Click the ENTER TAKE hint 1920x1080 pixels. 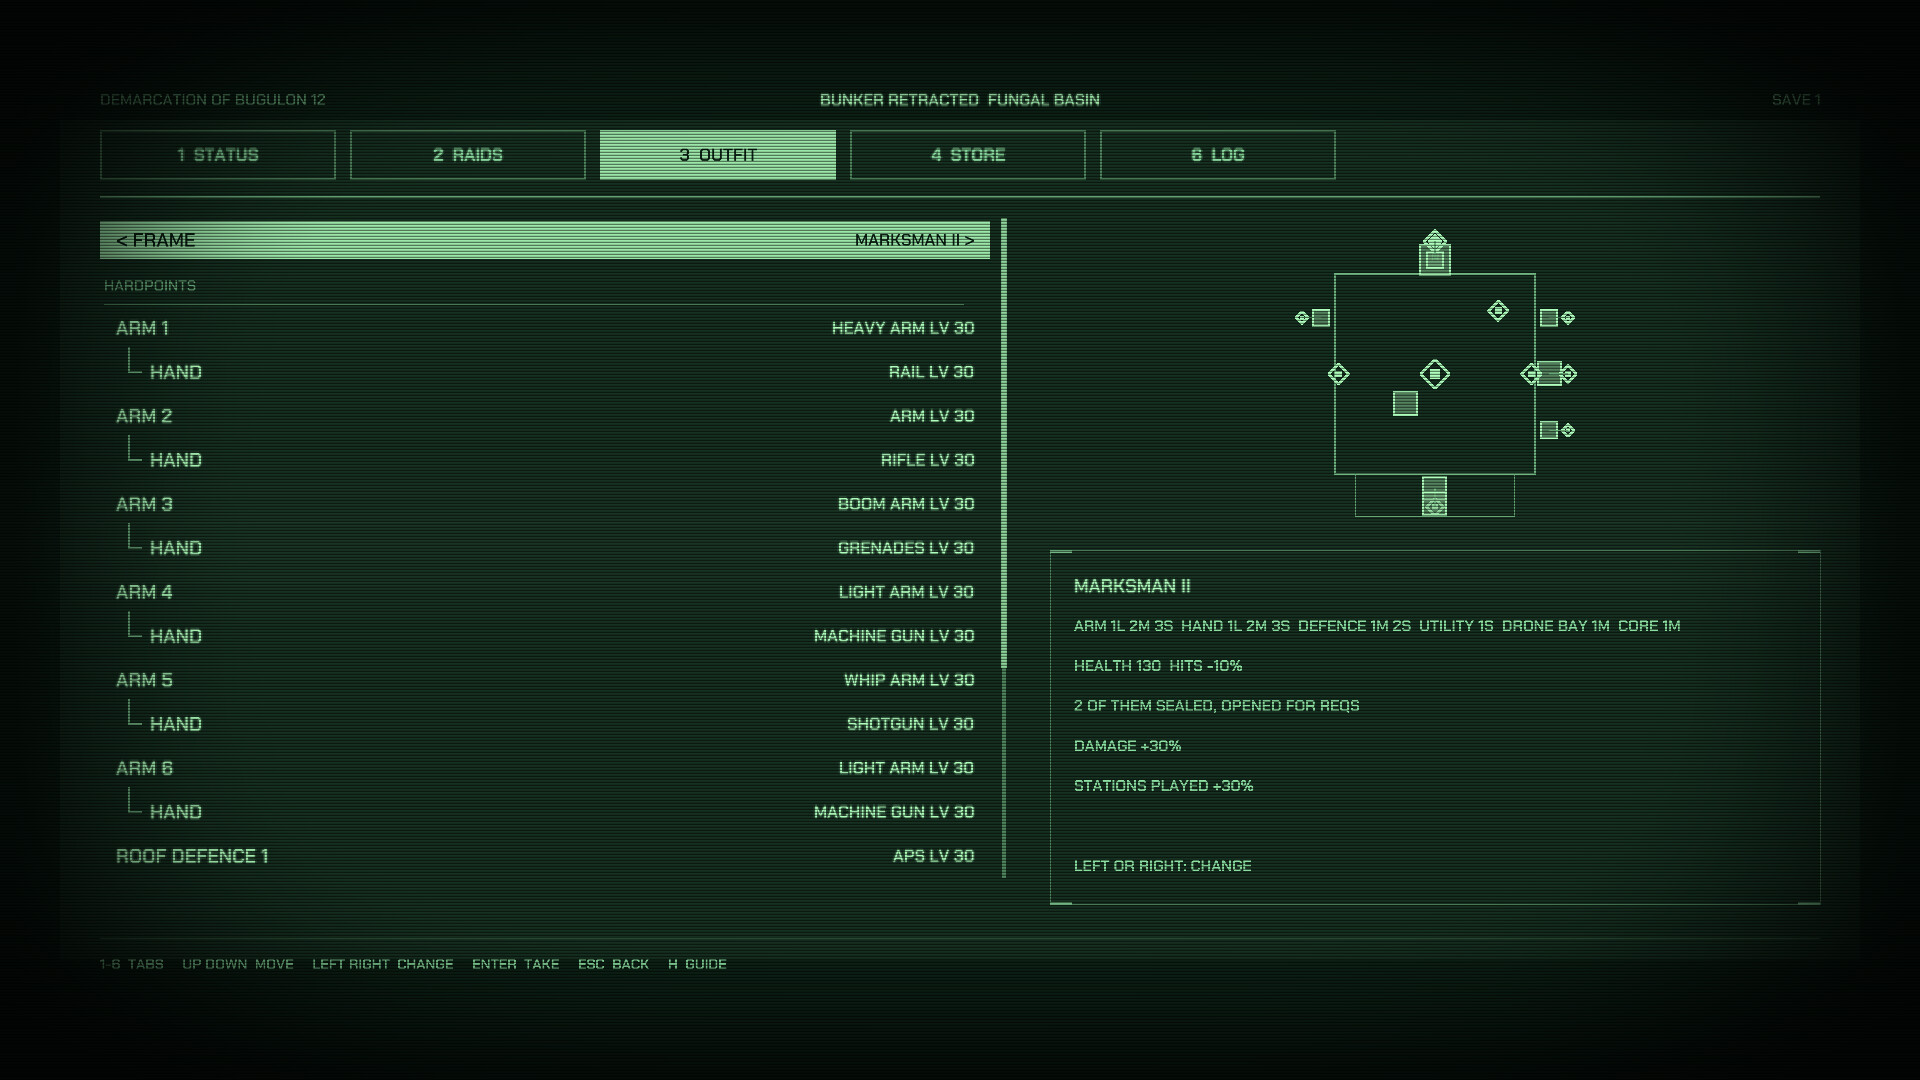tap(515, 964)
